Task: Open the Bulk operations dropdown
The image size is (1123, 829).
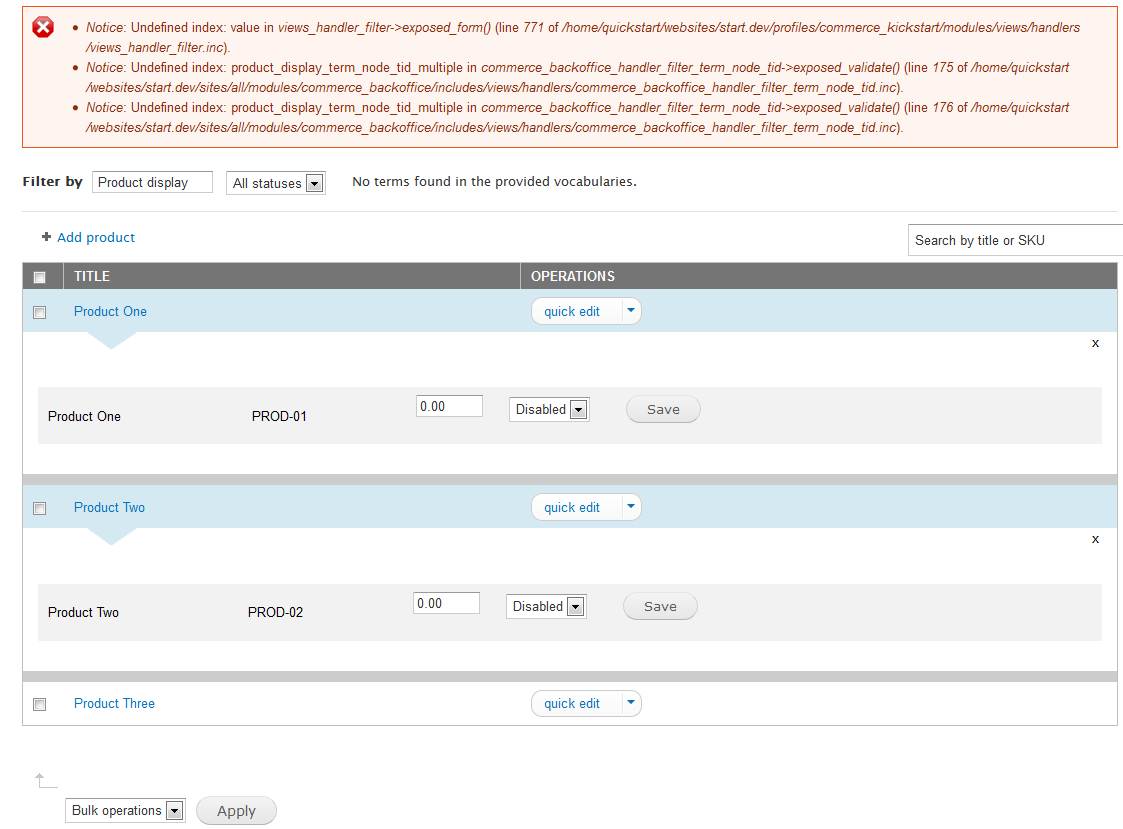Action: pyautogui.click(x=177, y=810)
